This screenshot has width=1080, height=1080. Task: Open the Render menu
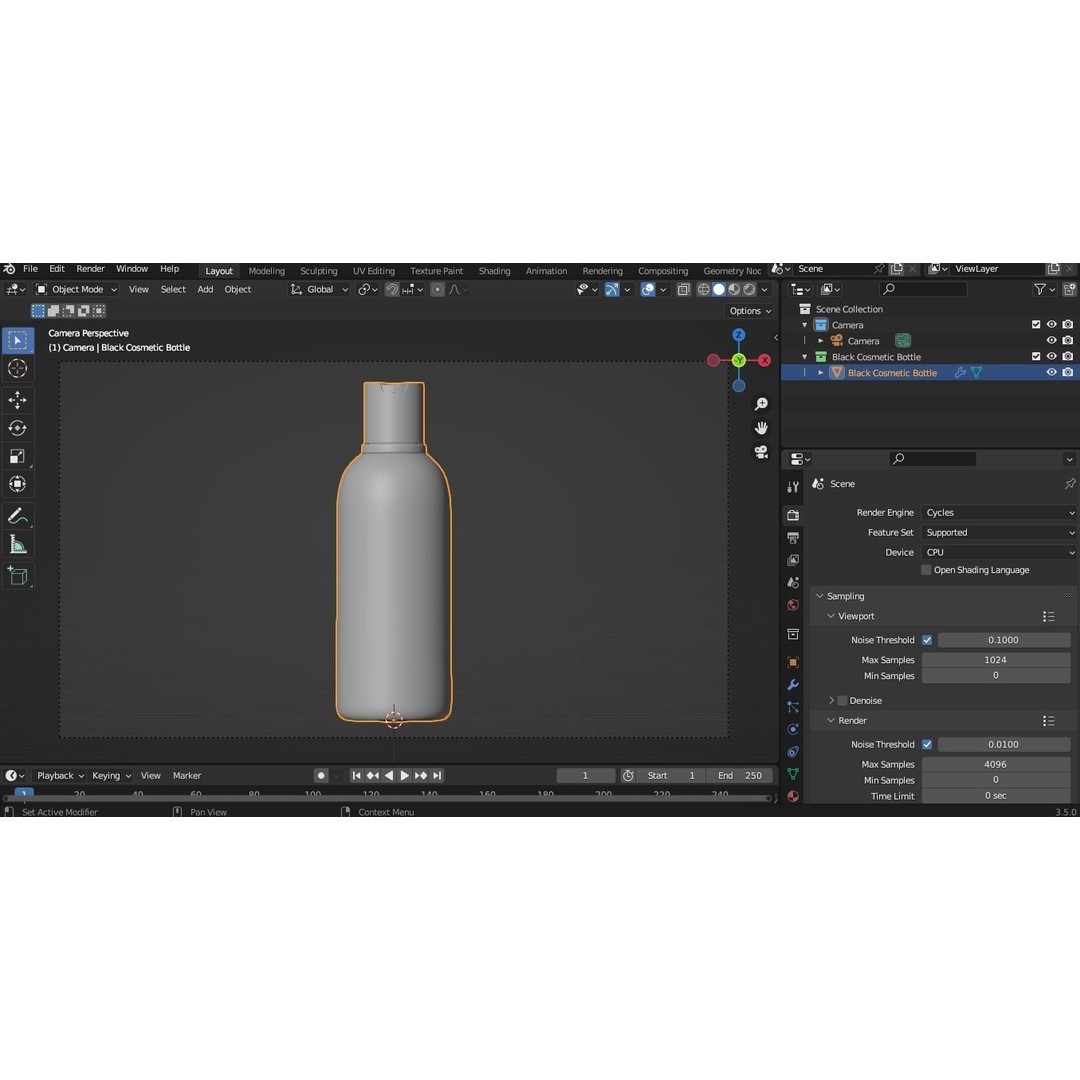[x=90, y=269]
